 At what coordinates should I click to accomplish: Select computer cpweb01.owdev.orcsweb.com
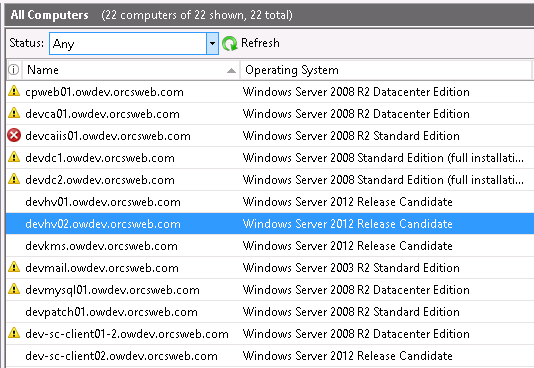point(104,92)
